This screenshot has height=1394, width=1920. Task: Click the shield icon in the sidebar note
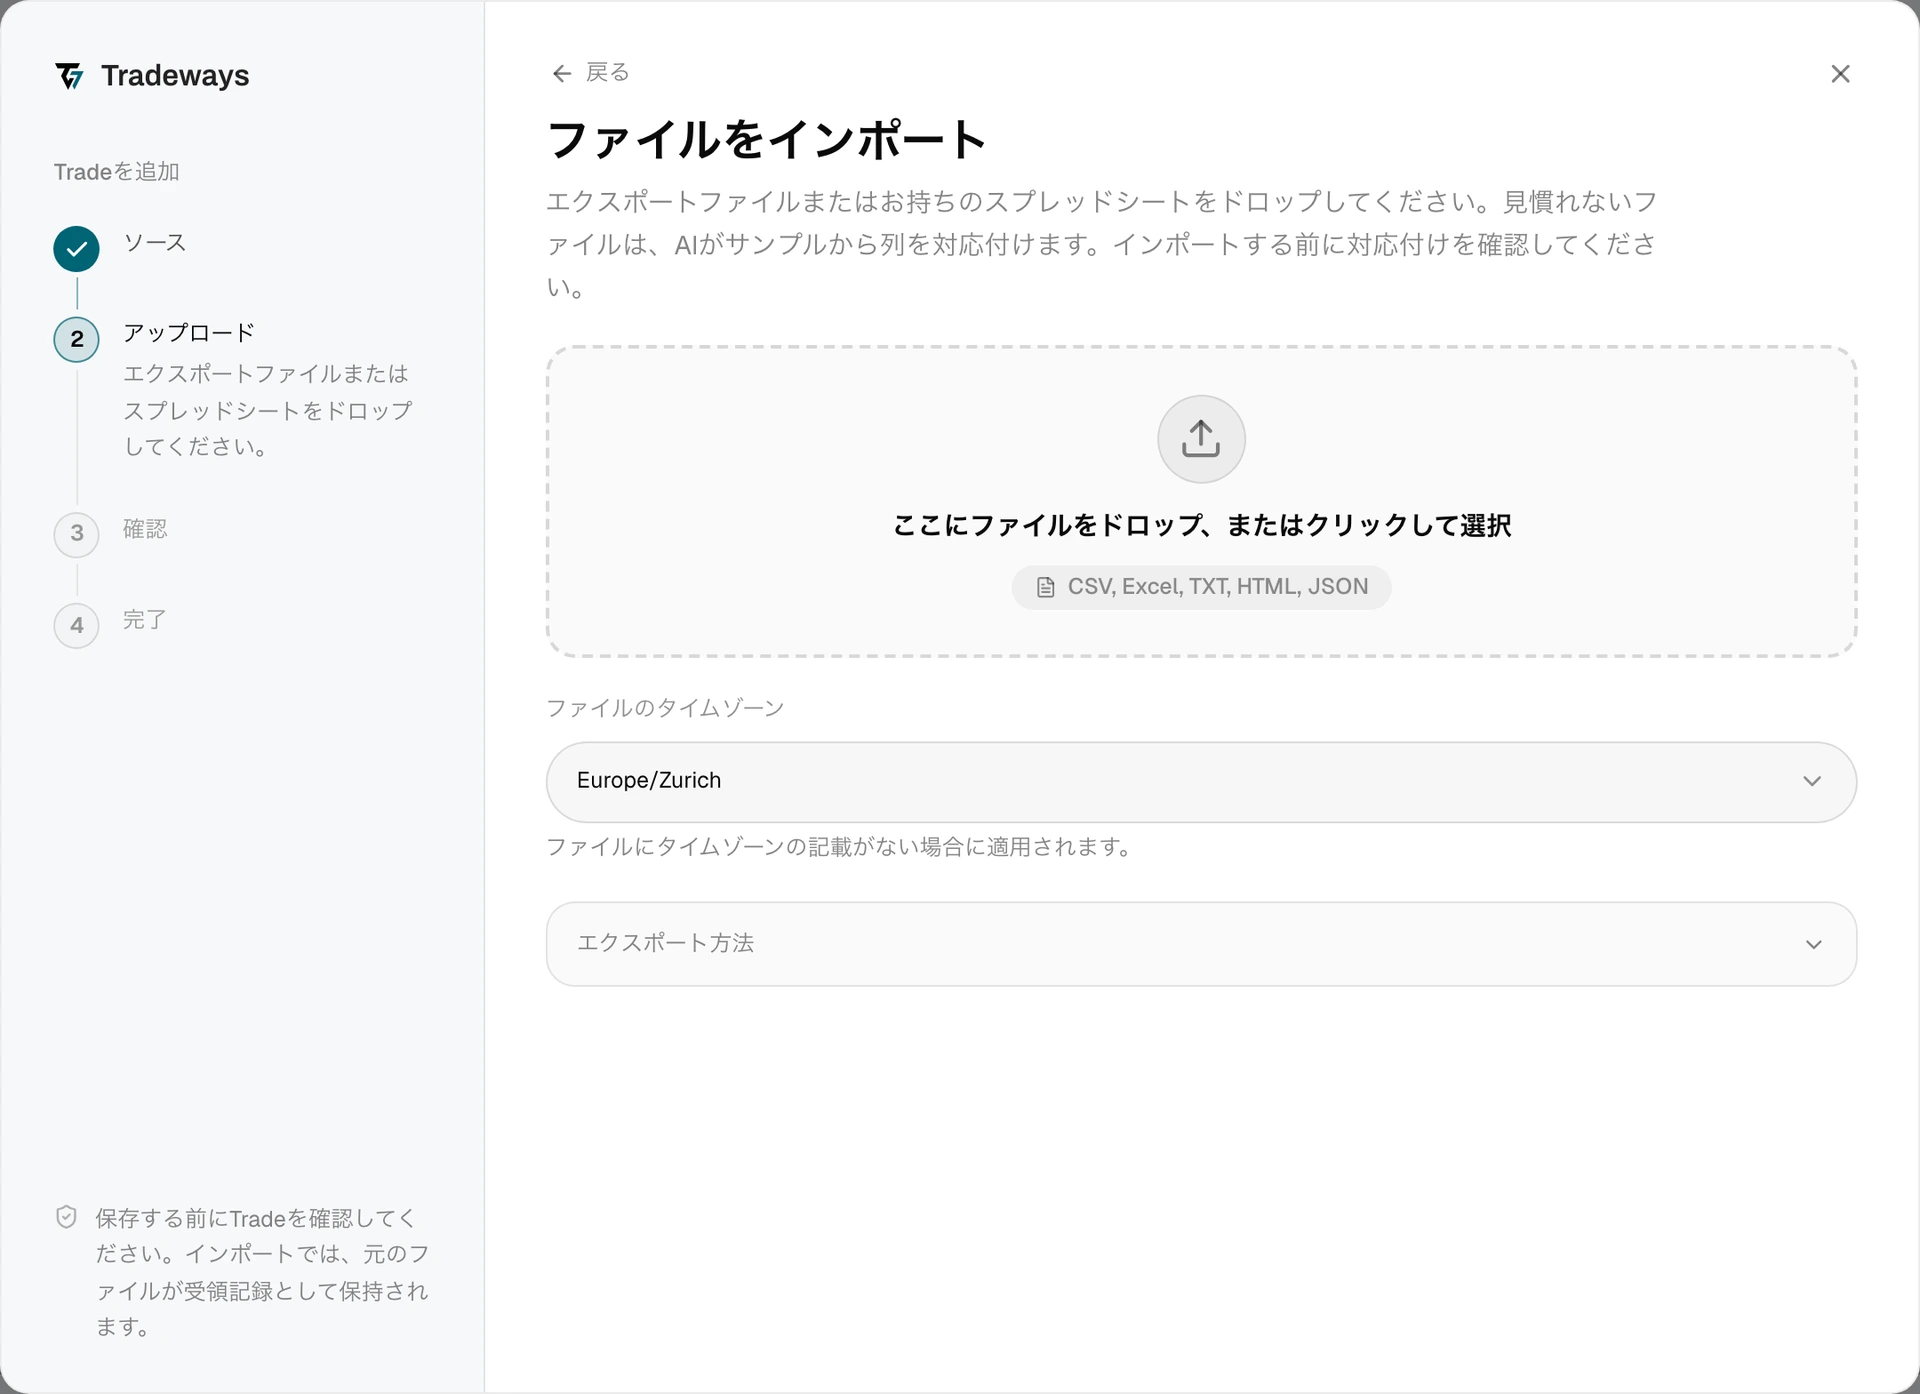tap(66, 1217)
